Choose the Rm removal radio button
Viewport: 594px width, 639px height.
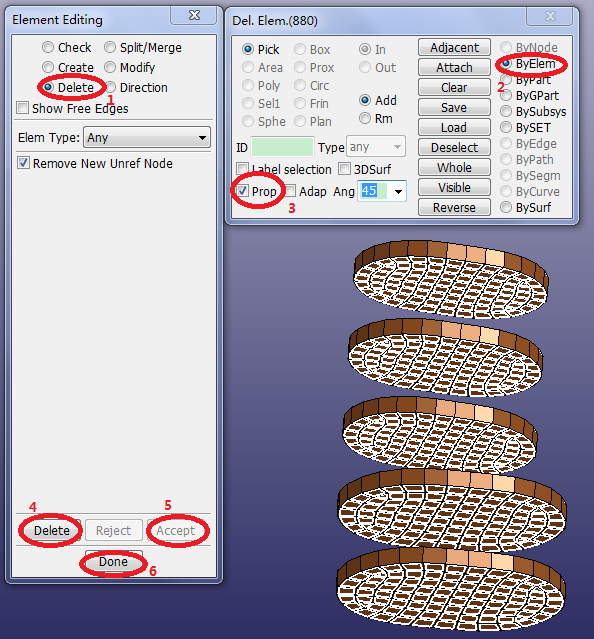365,119
